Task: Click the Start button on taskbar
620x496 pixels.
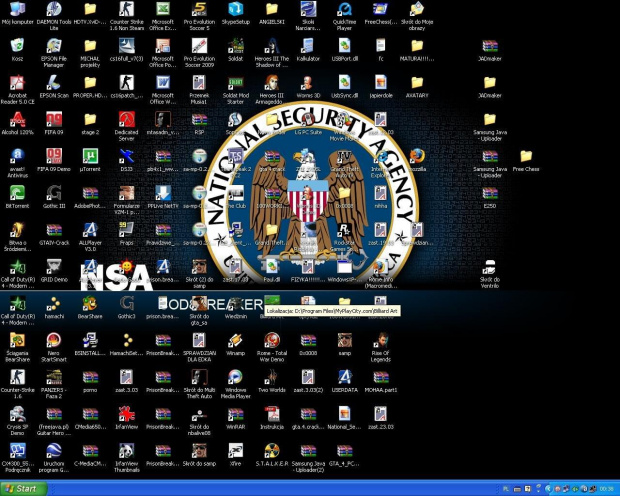Action: [24, 488]
